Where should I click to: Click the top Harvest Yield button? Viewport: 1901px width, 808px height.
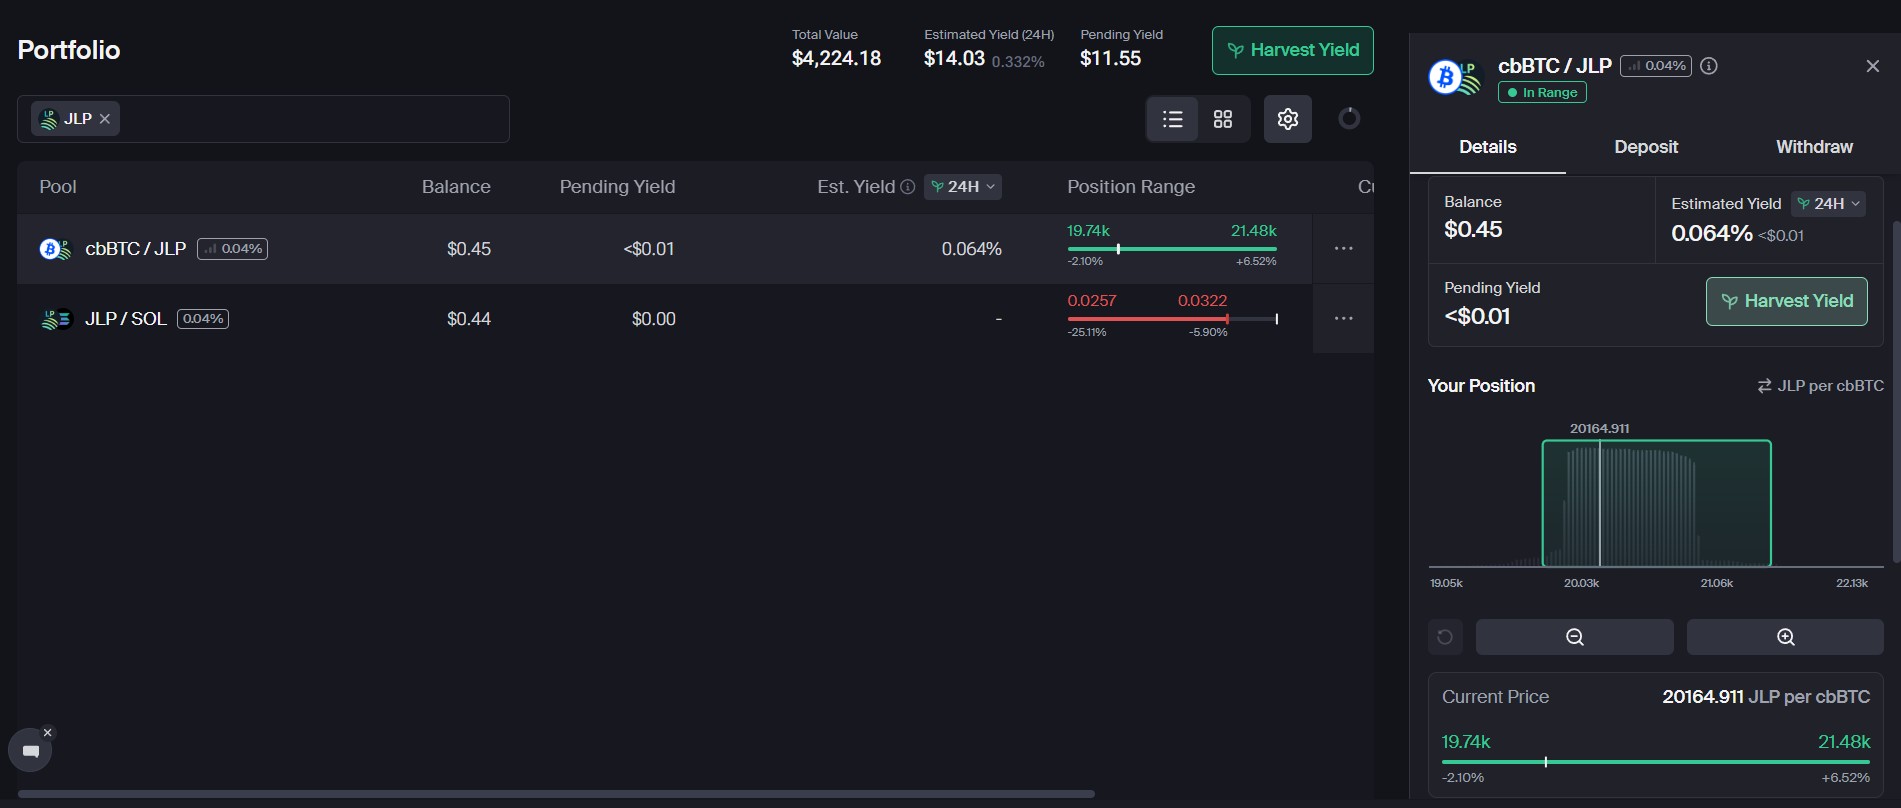1292,50
